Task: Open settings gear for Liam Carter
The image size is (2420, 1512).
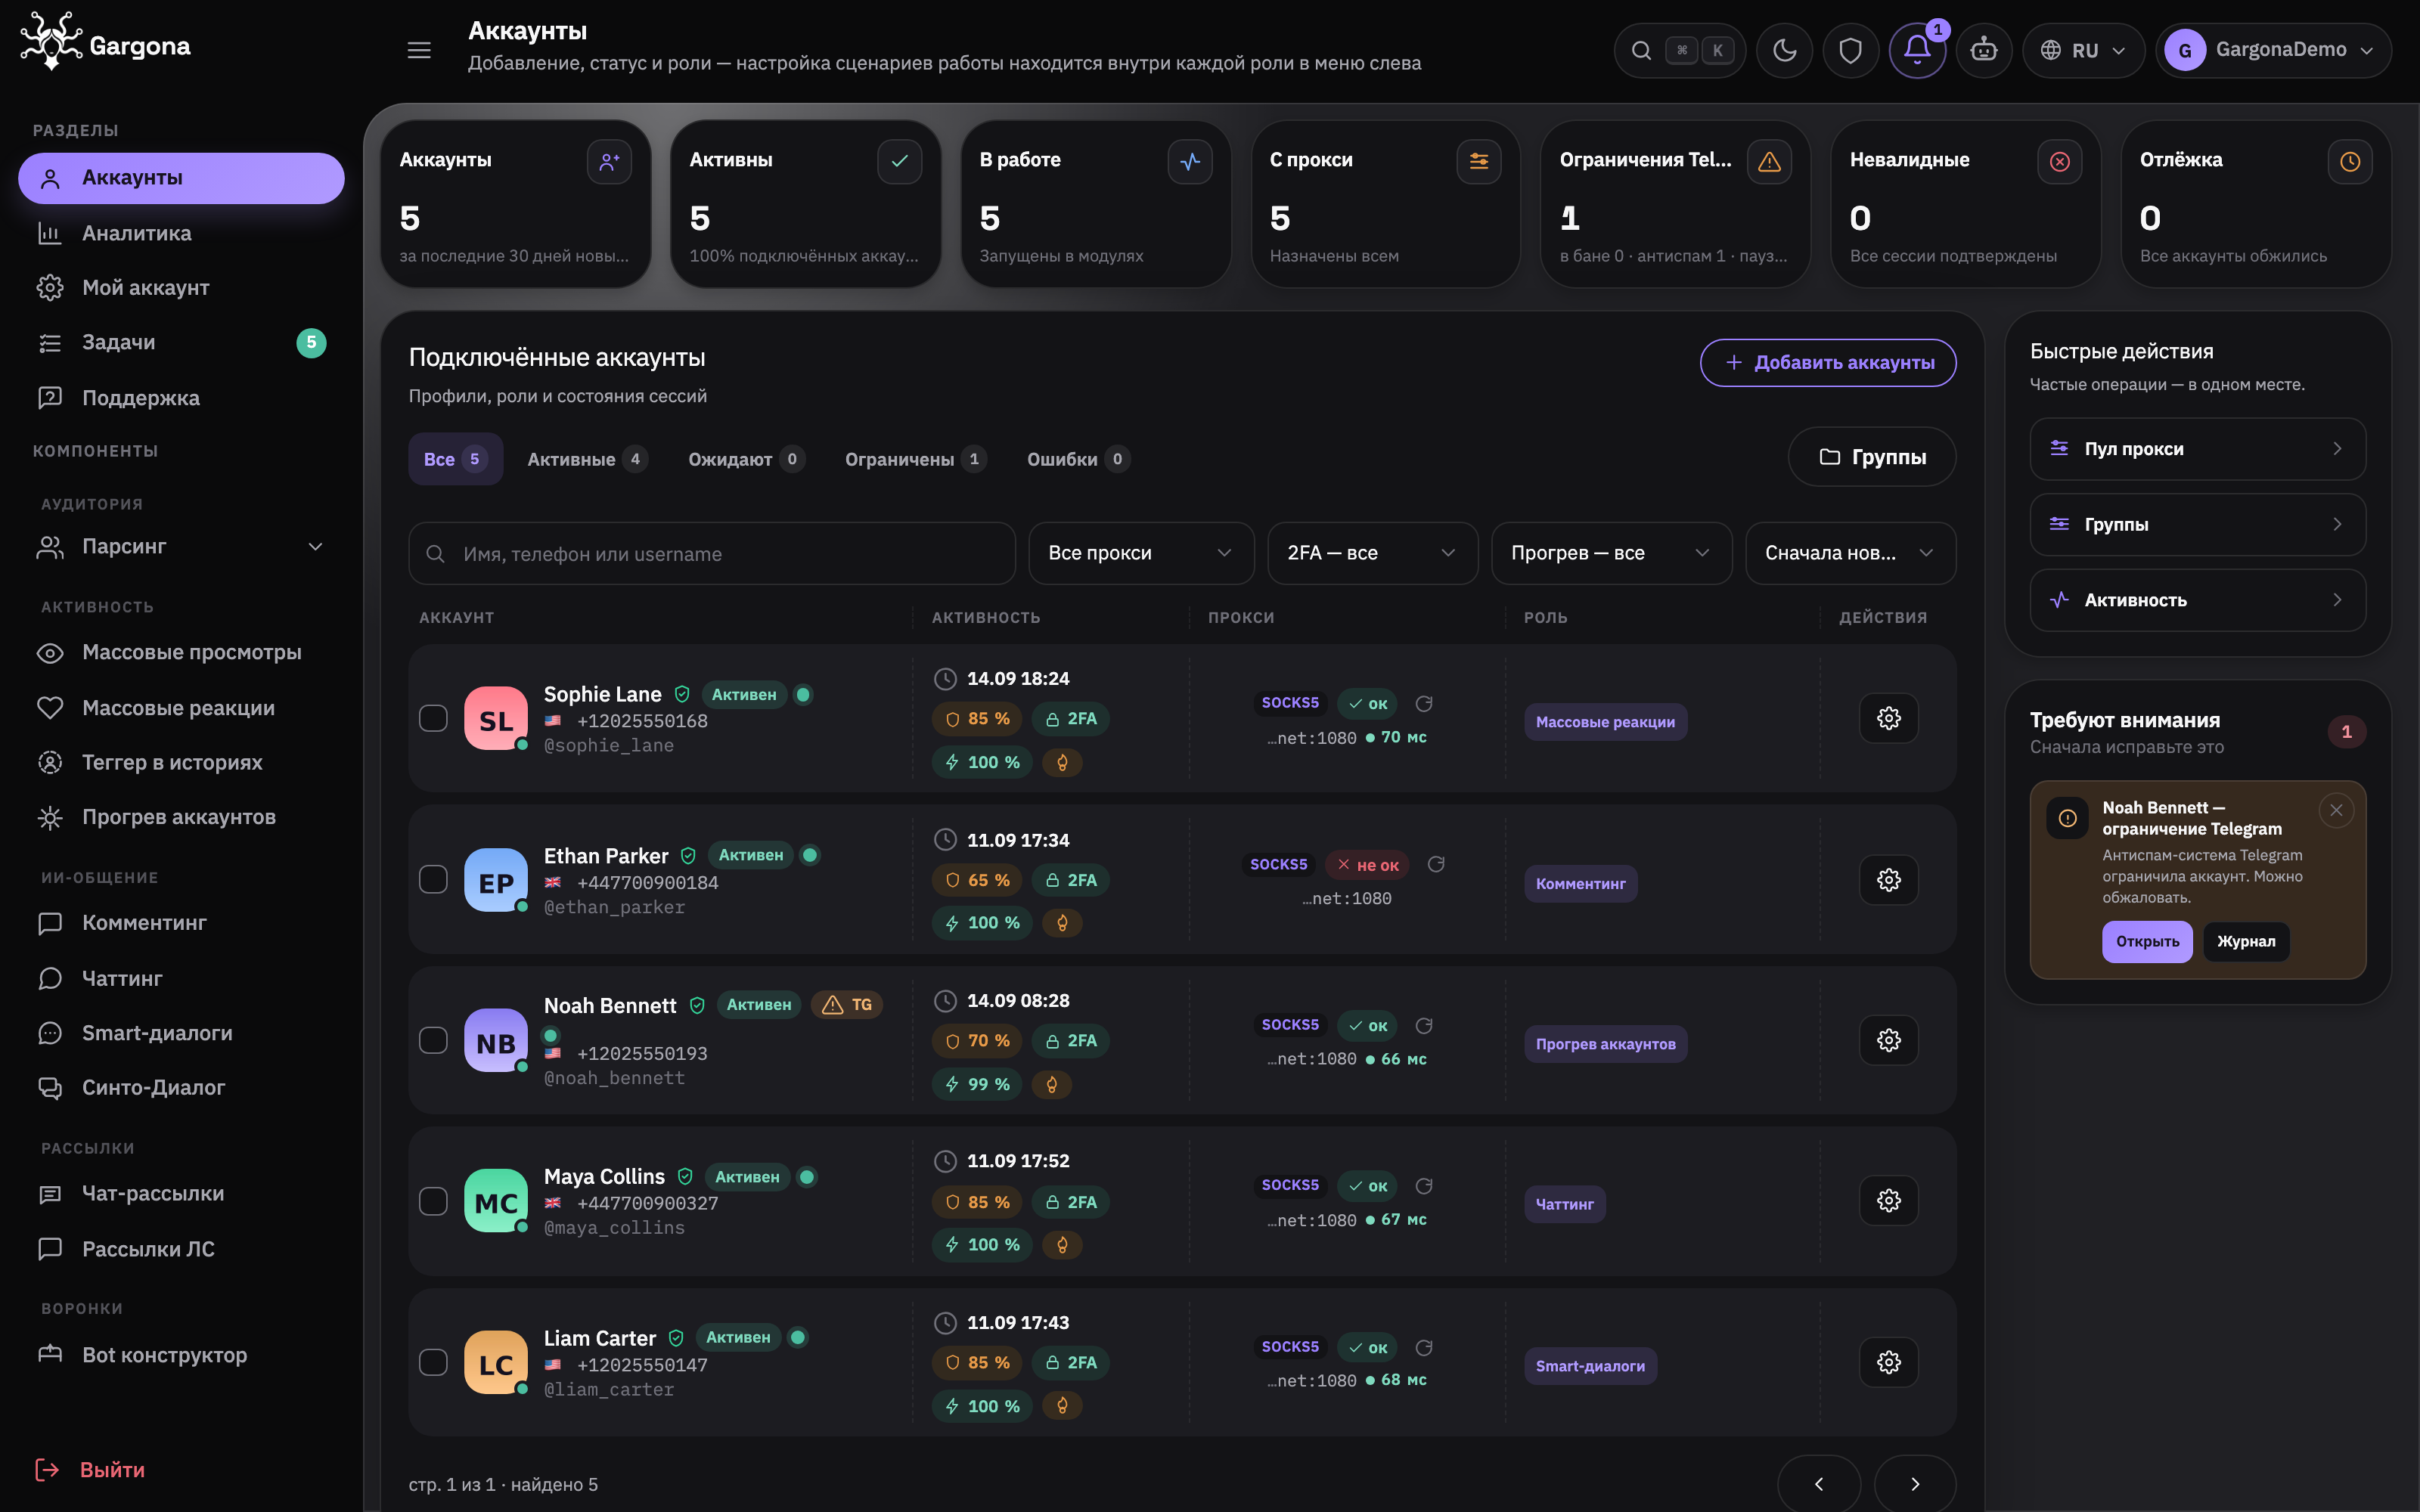Action: click(1888, 1362)
